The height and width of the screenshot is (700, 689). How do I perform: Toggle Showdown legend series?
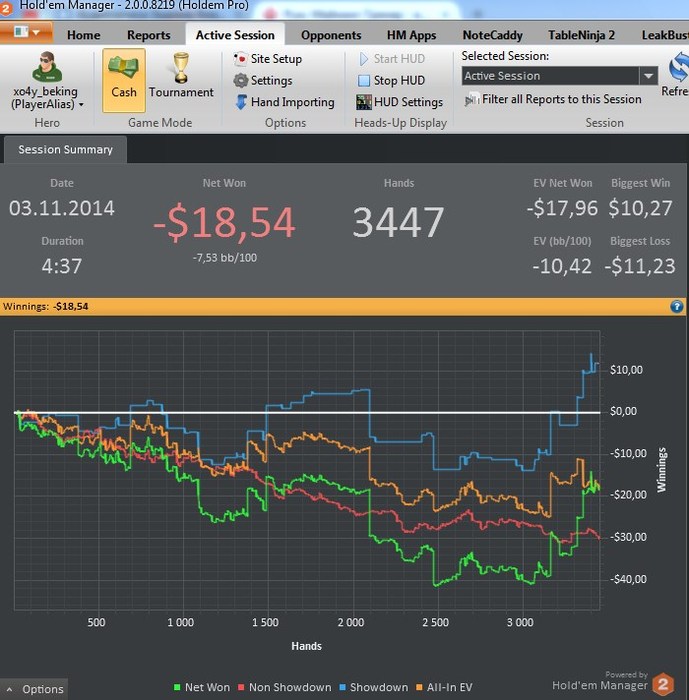pos(373,687)
